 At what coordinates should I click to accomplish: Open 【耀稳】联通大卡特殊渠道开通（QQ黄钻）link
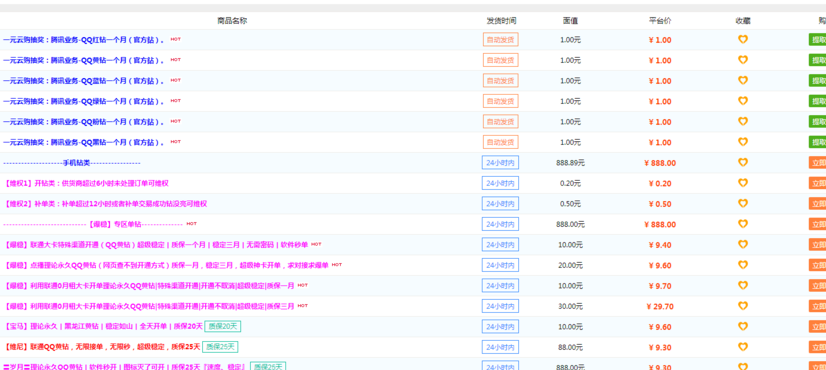[155, 245]
